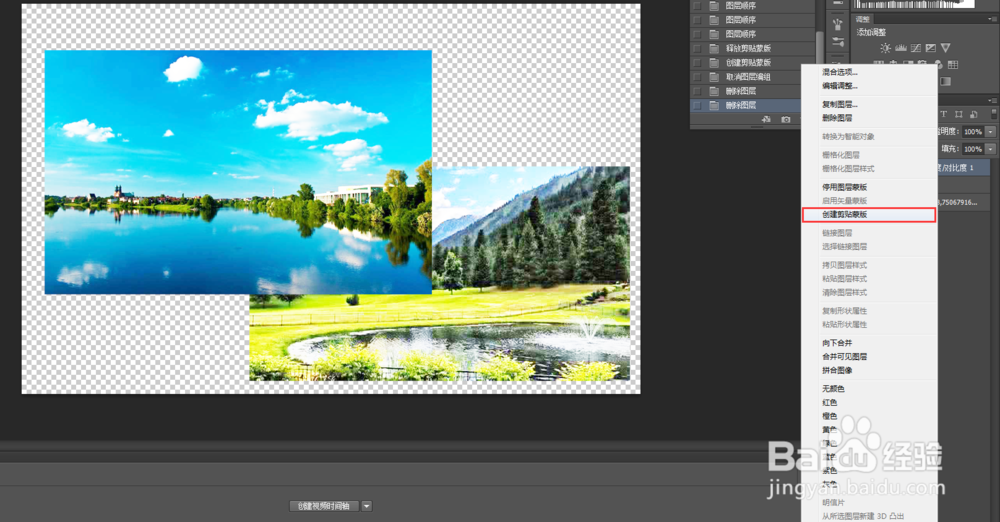
Task: Open the Tool Presets side icon
Action: click(x=838, y=42)
